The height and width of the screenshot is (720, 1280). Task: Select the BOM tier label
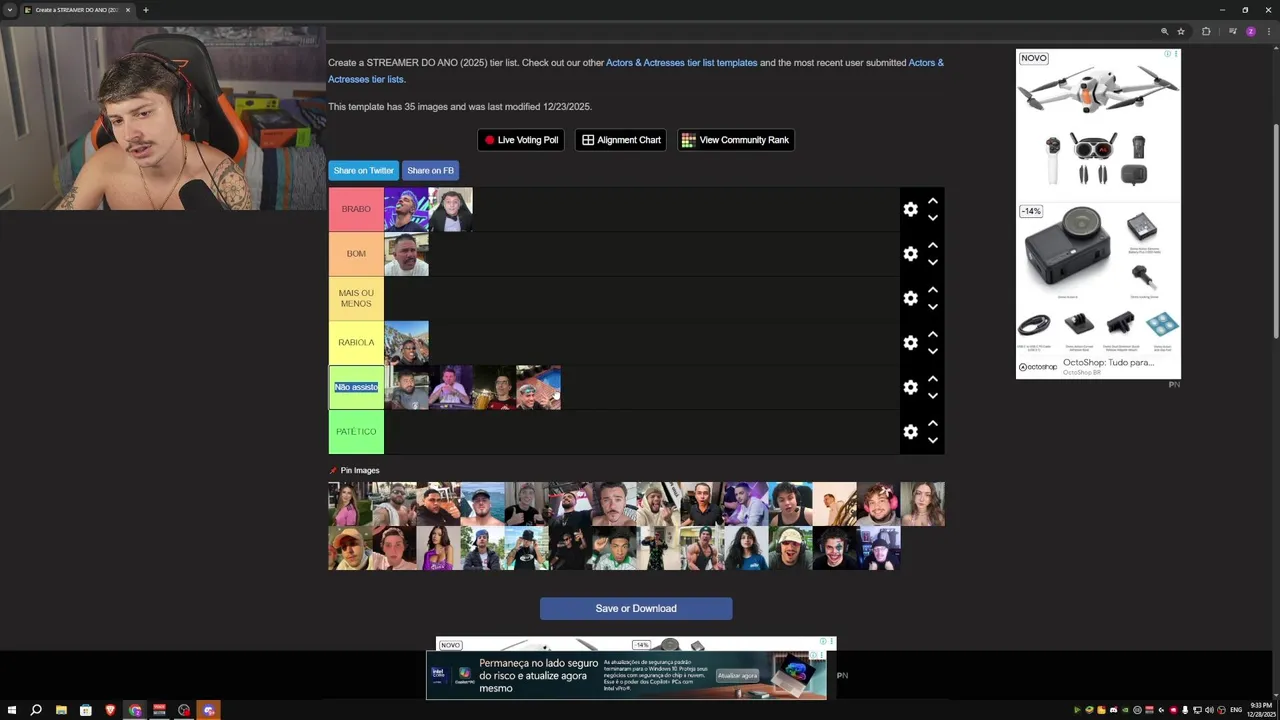point(356,254)
